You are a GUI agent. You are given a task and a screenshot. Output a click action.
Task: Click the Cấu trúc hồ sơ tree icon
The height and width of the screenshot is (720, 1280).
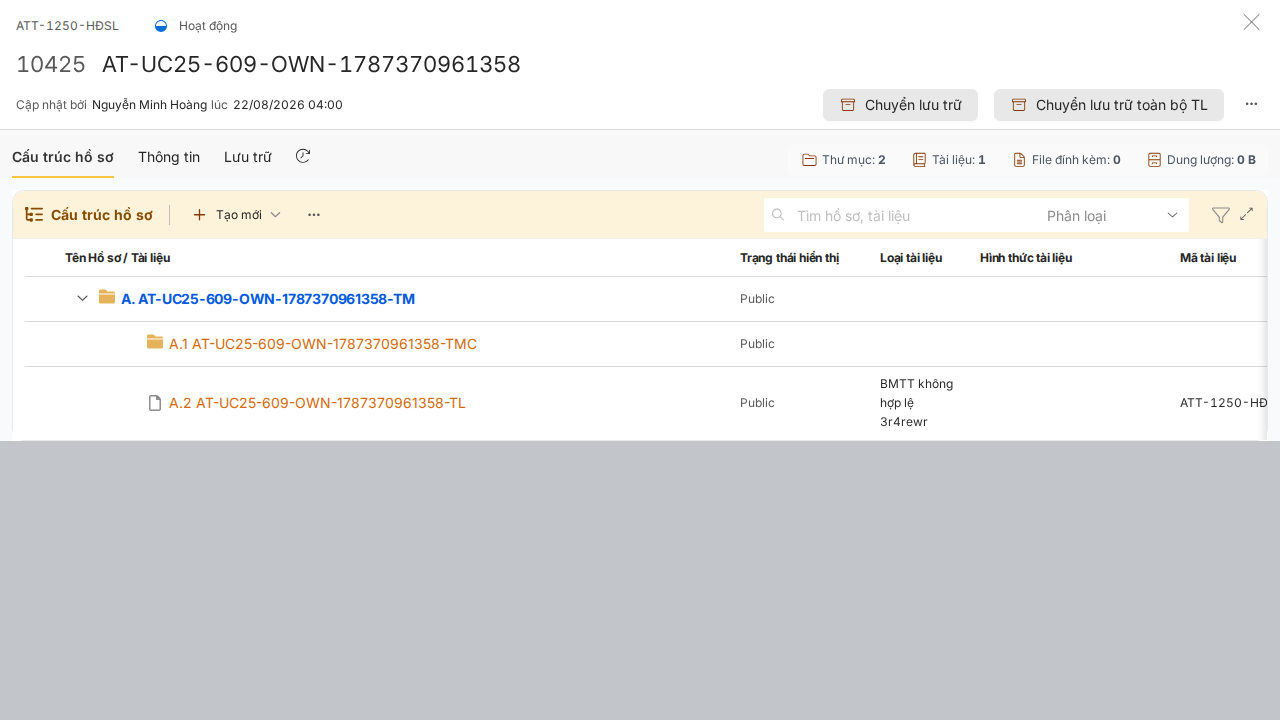click(34, 215)
